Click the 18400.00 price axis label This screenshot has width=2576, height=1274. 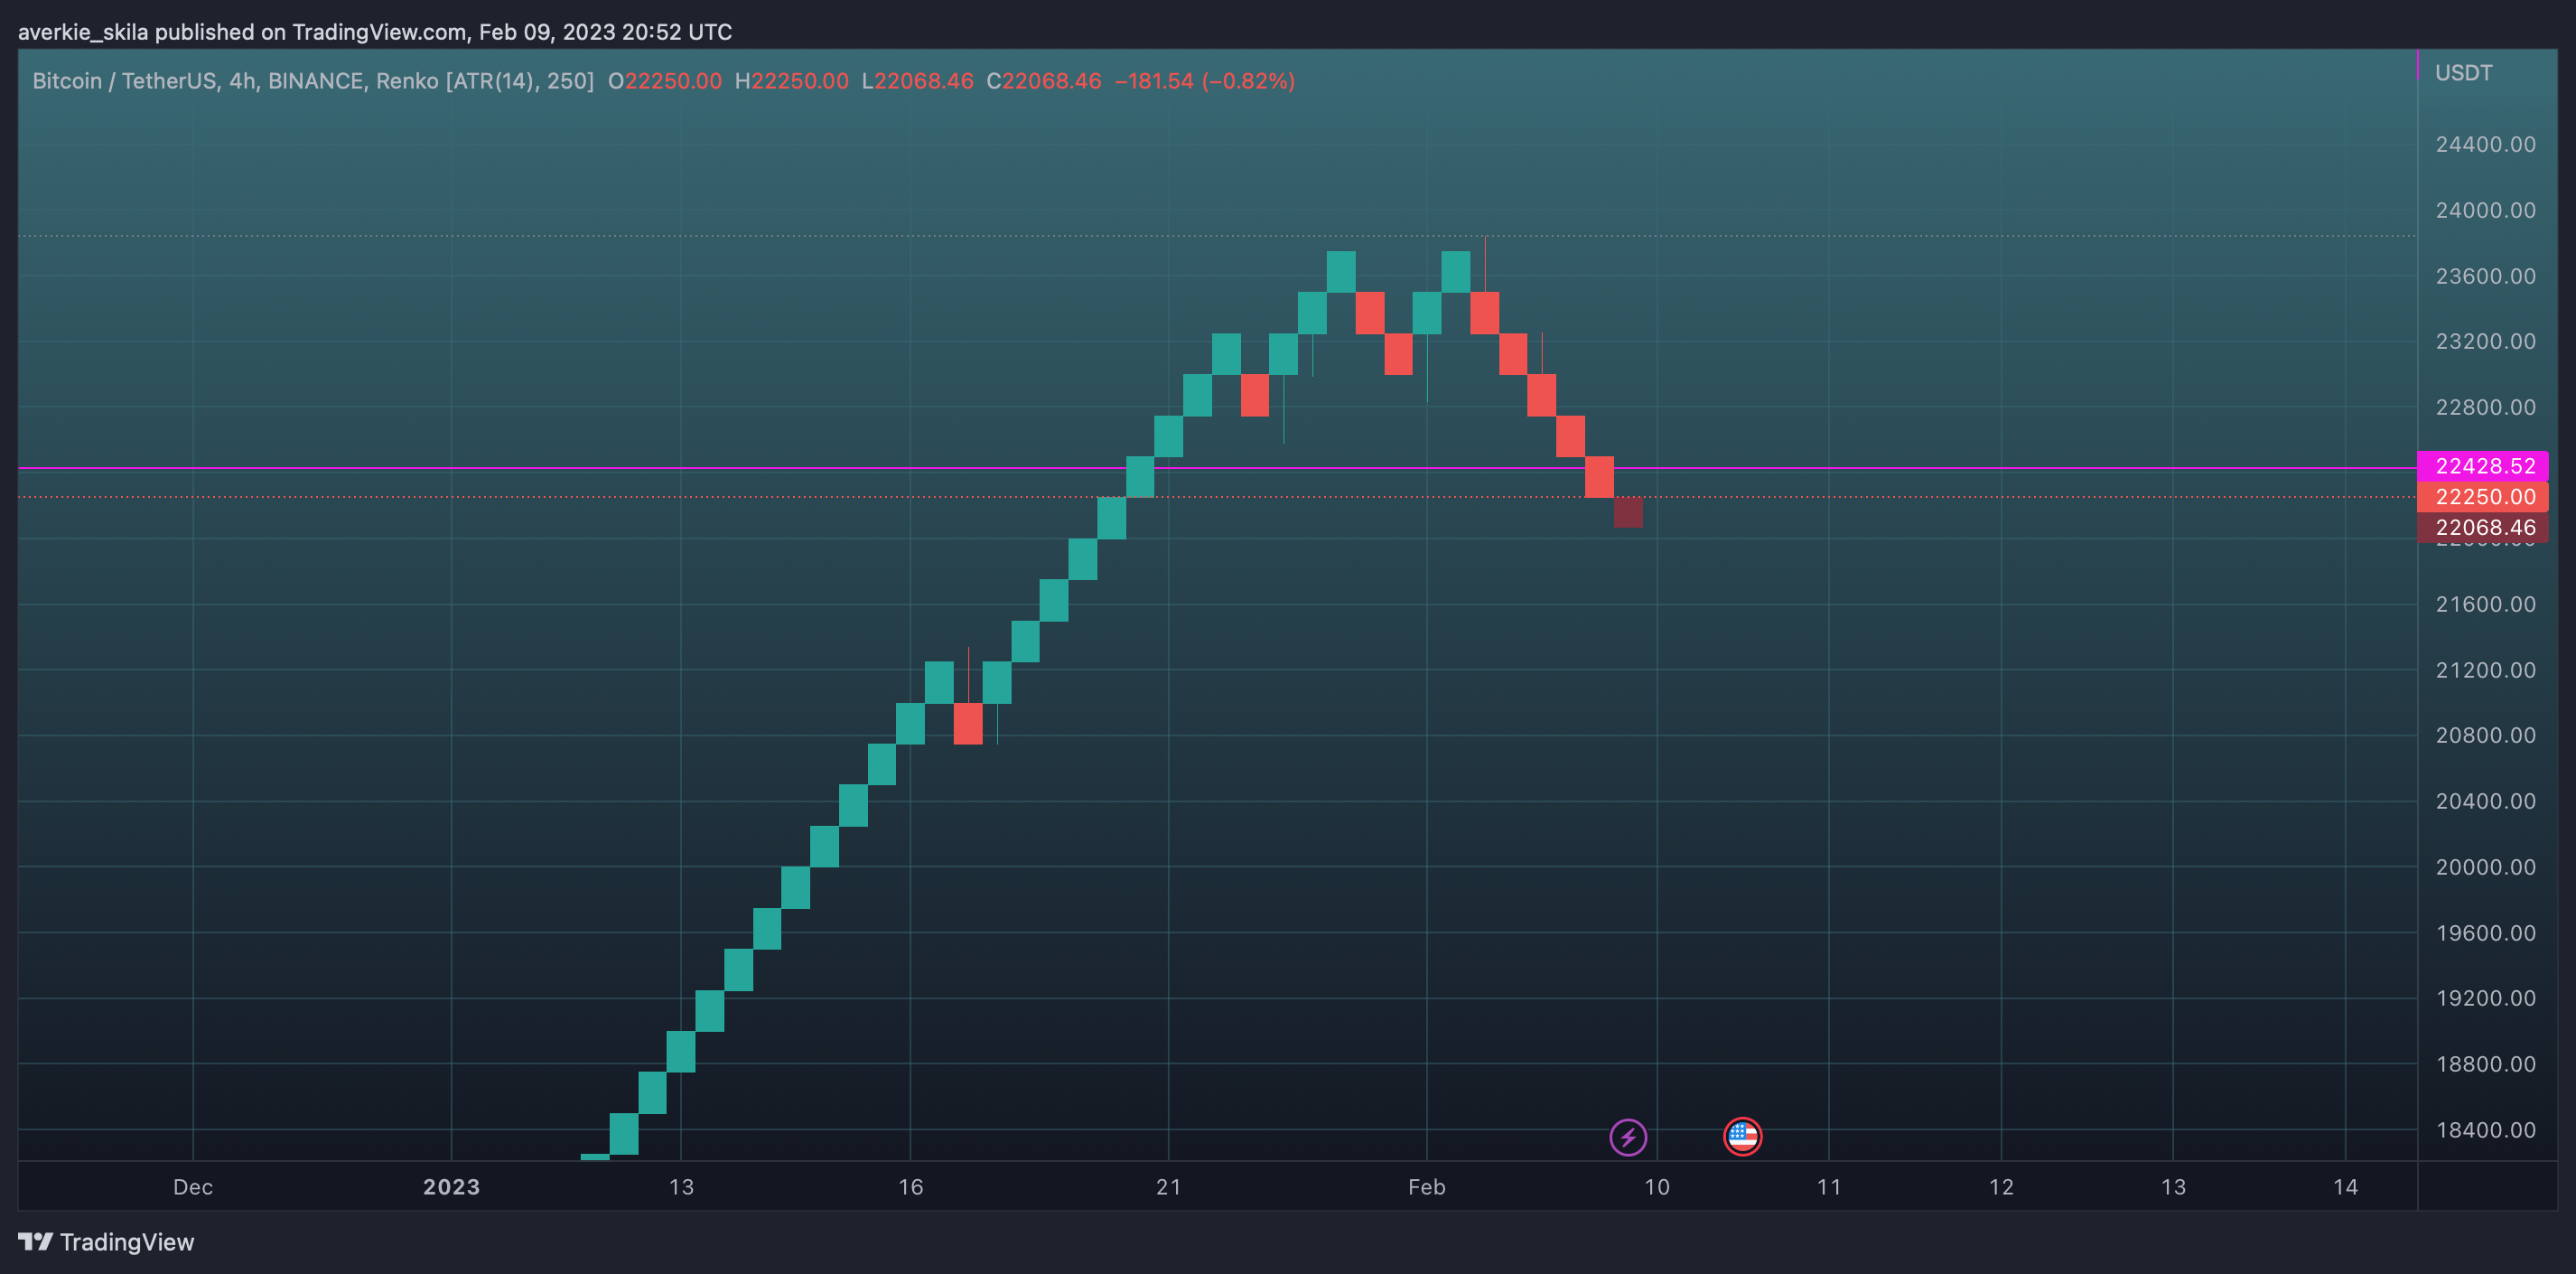pyautogui.click(x=2486, y=1130)
